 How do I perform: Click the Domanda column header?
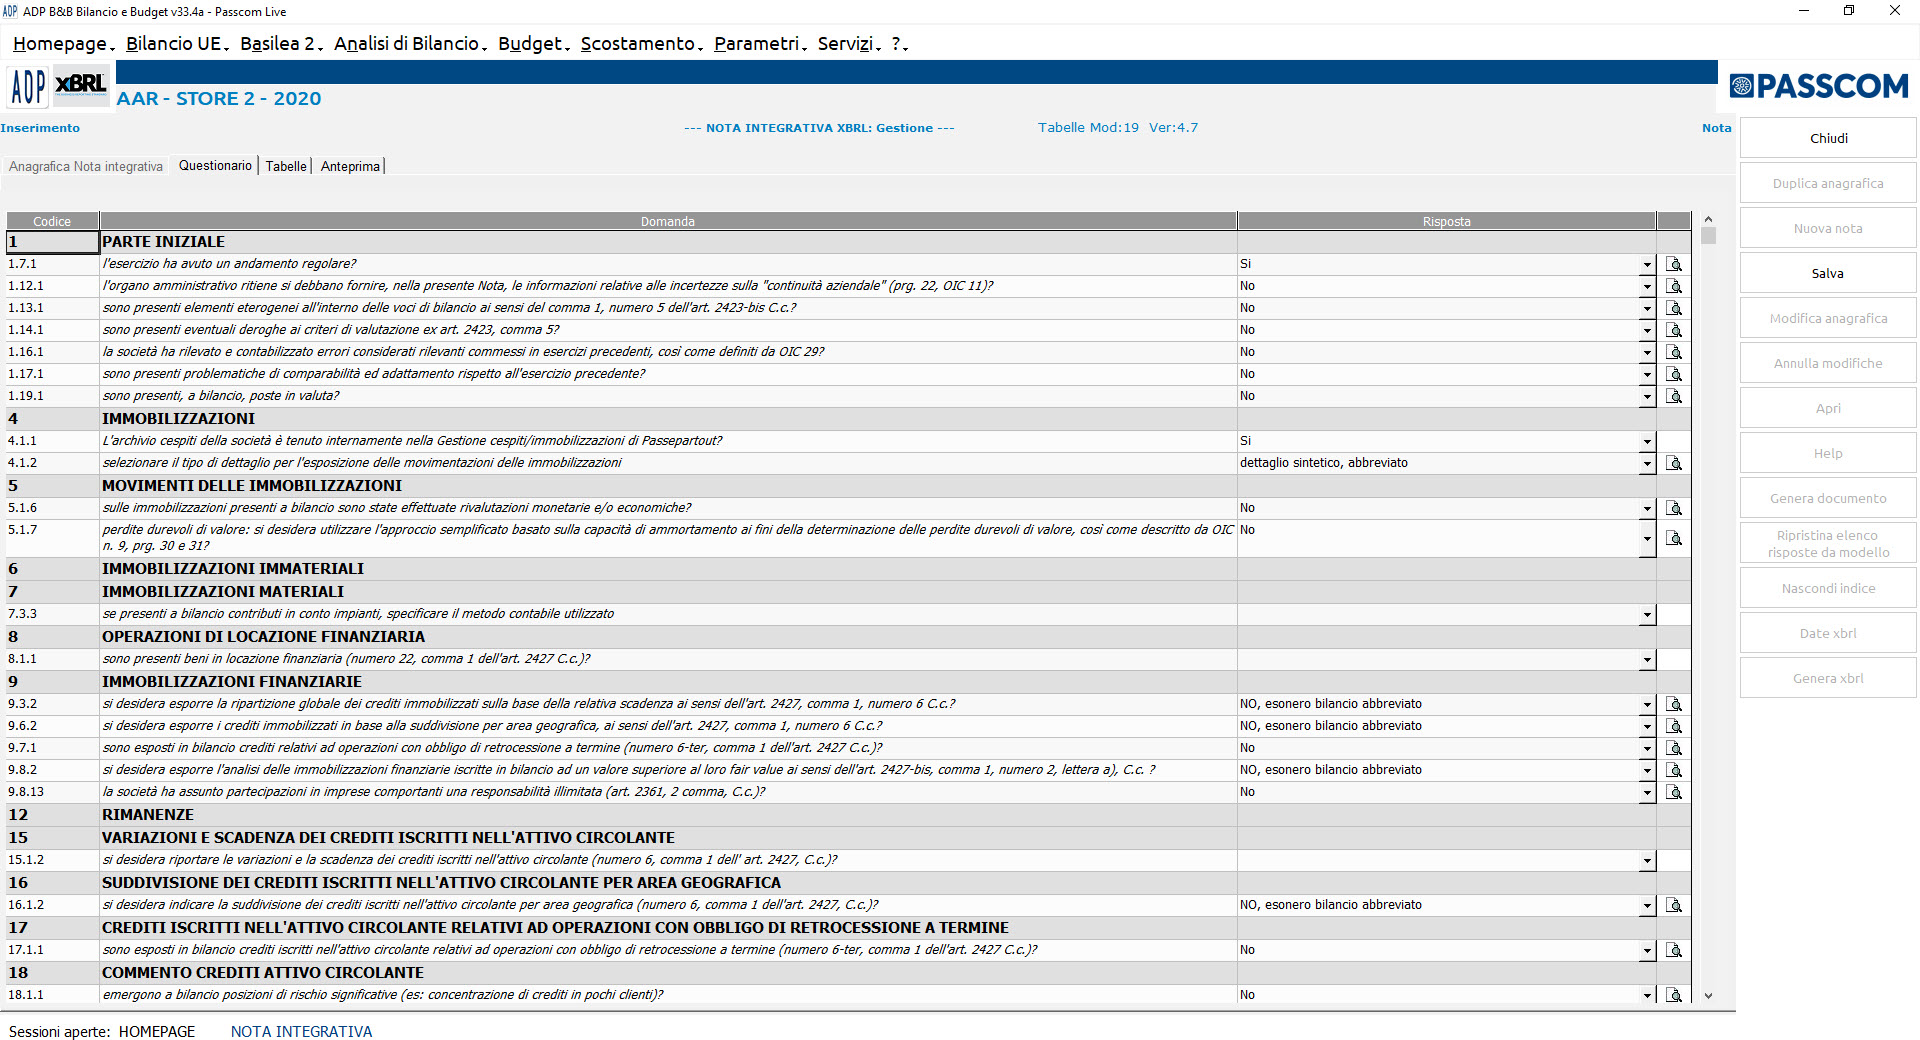tap(668, 221)
